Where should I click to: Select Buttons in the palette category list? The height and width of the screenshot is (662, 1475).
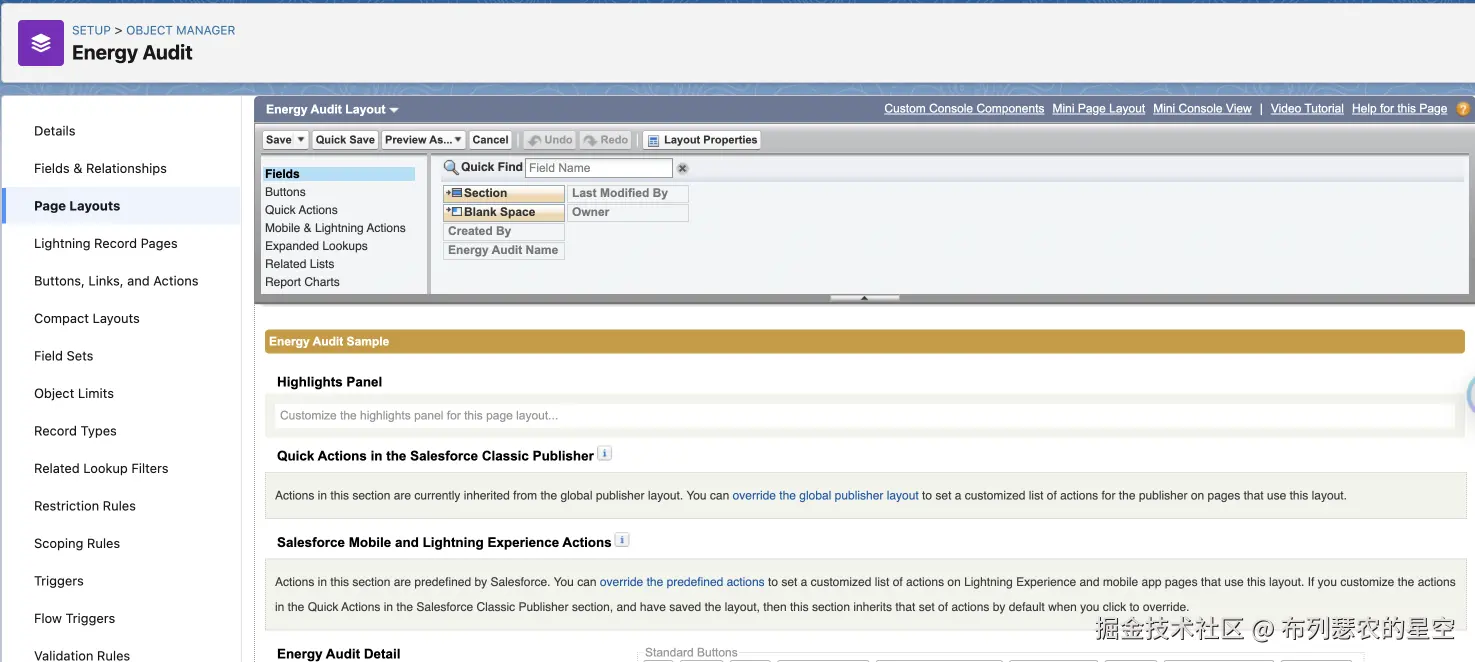285,192
